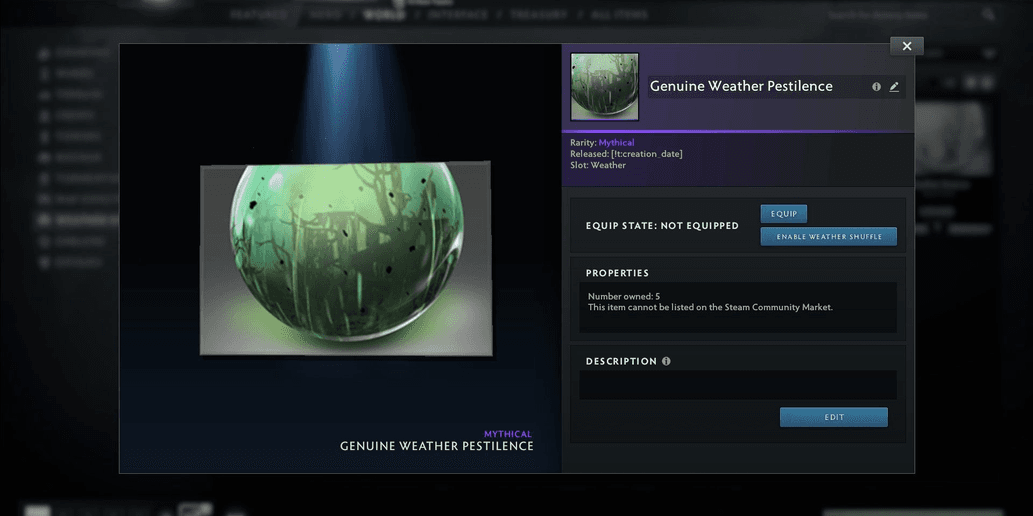Screen dimensions: 1033x516
Task: Open the World tab in background armory
Action: (x=384, y=14)
